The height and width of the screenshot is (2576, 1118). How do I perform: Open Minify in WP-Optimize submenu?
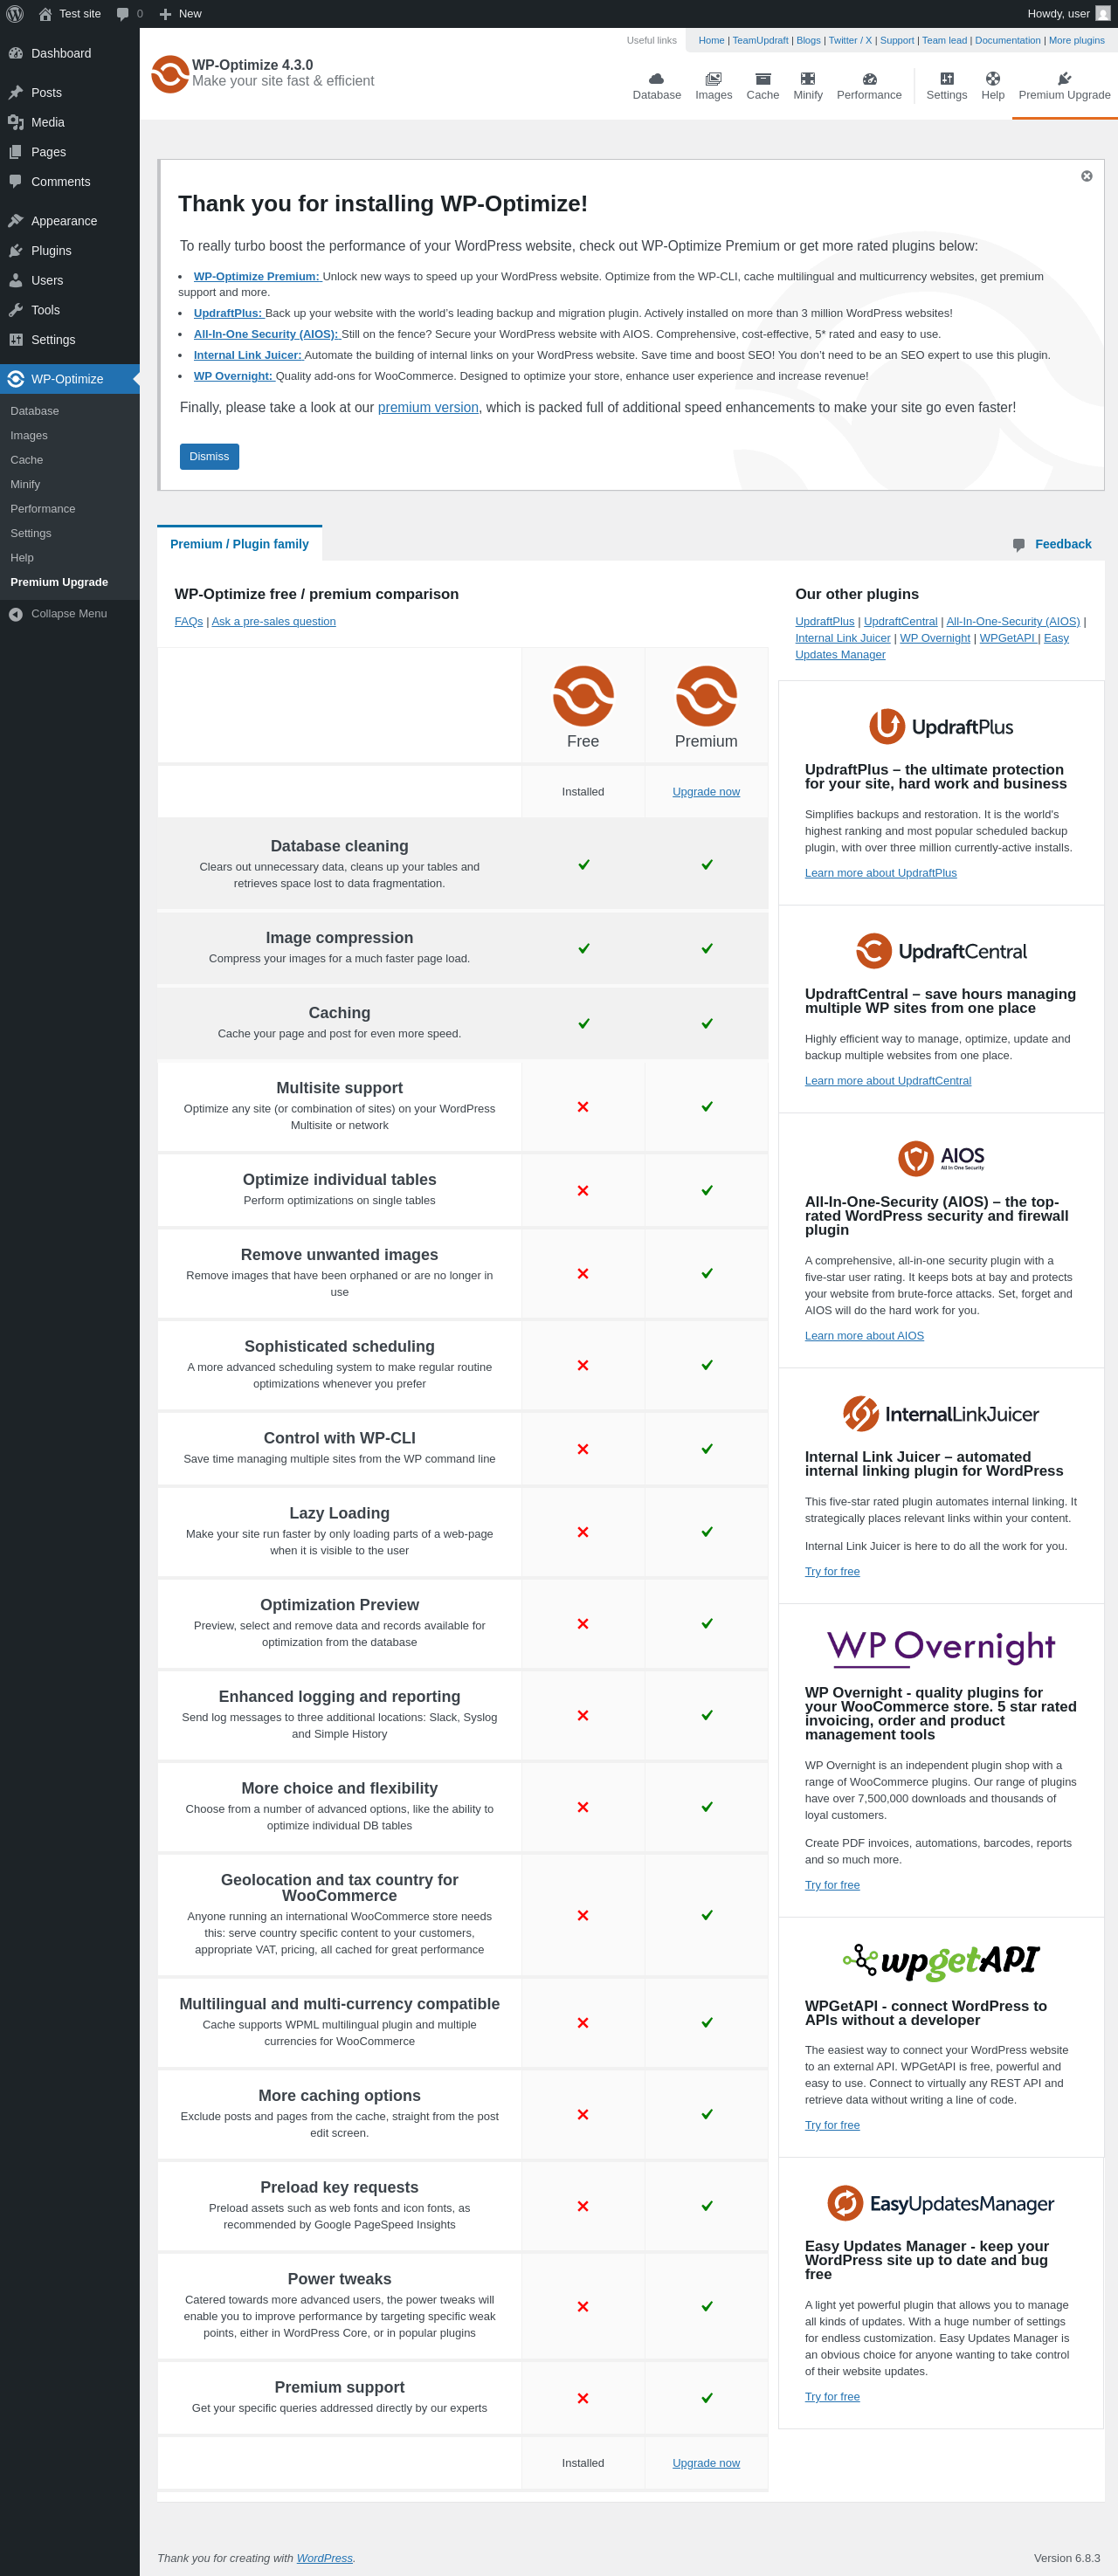tap(25, 484)
